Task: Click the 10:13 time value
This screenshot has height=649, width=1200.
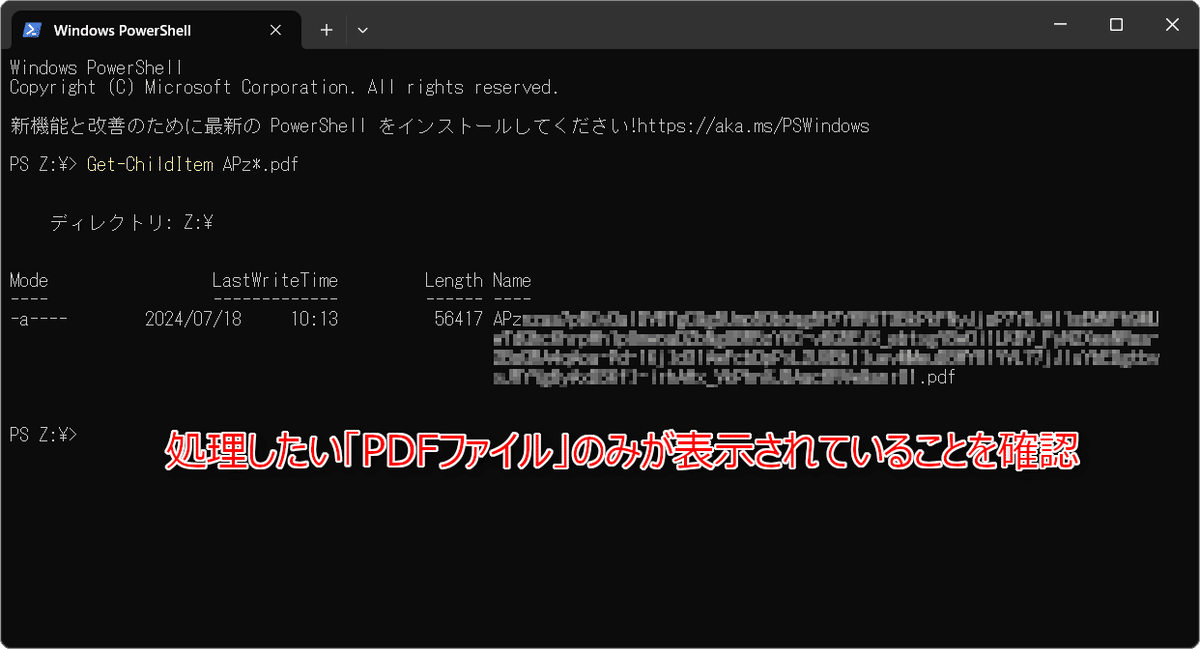Action: [314, 319]
